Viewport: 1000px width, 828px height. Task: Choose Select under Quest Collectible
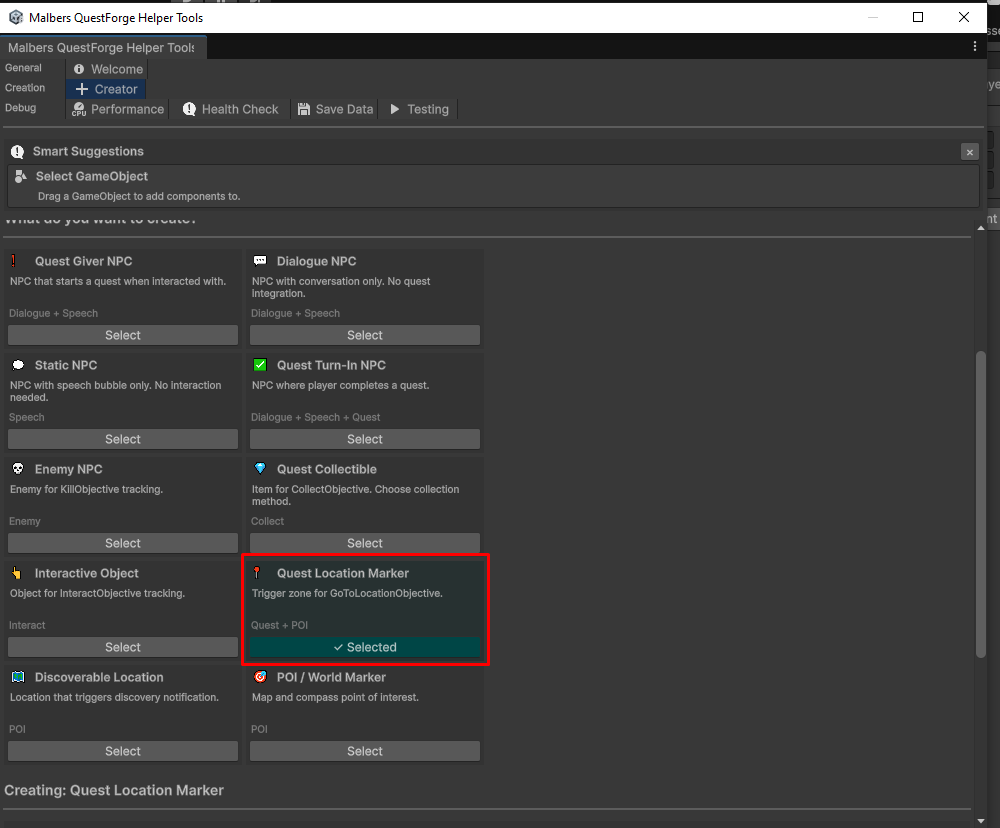(365, 543)
